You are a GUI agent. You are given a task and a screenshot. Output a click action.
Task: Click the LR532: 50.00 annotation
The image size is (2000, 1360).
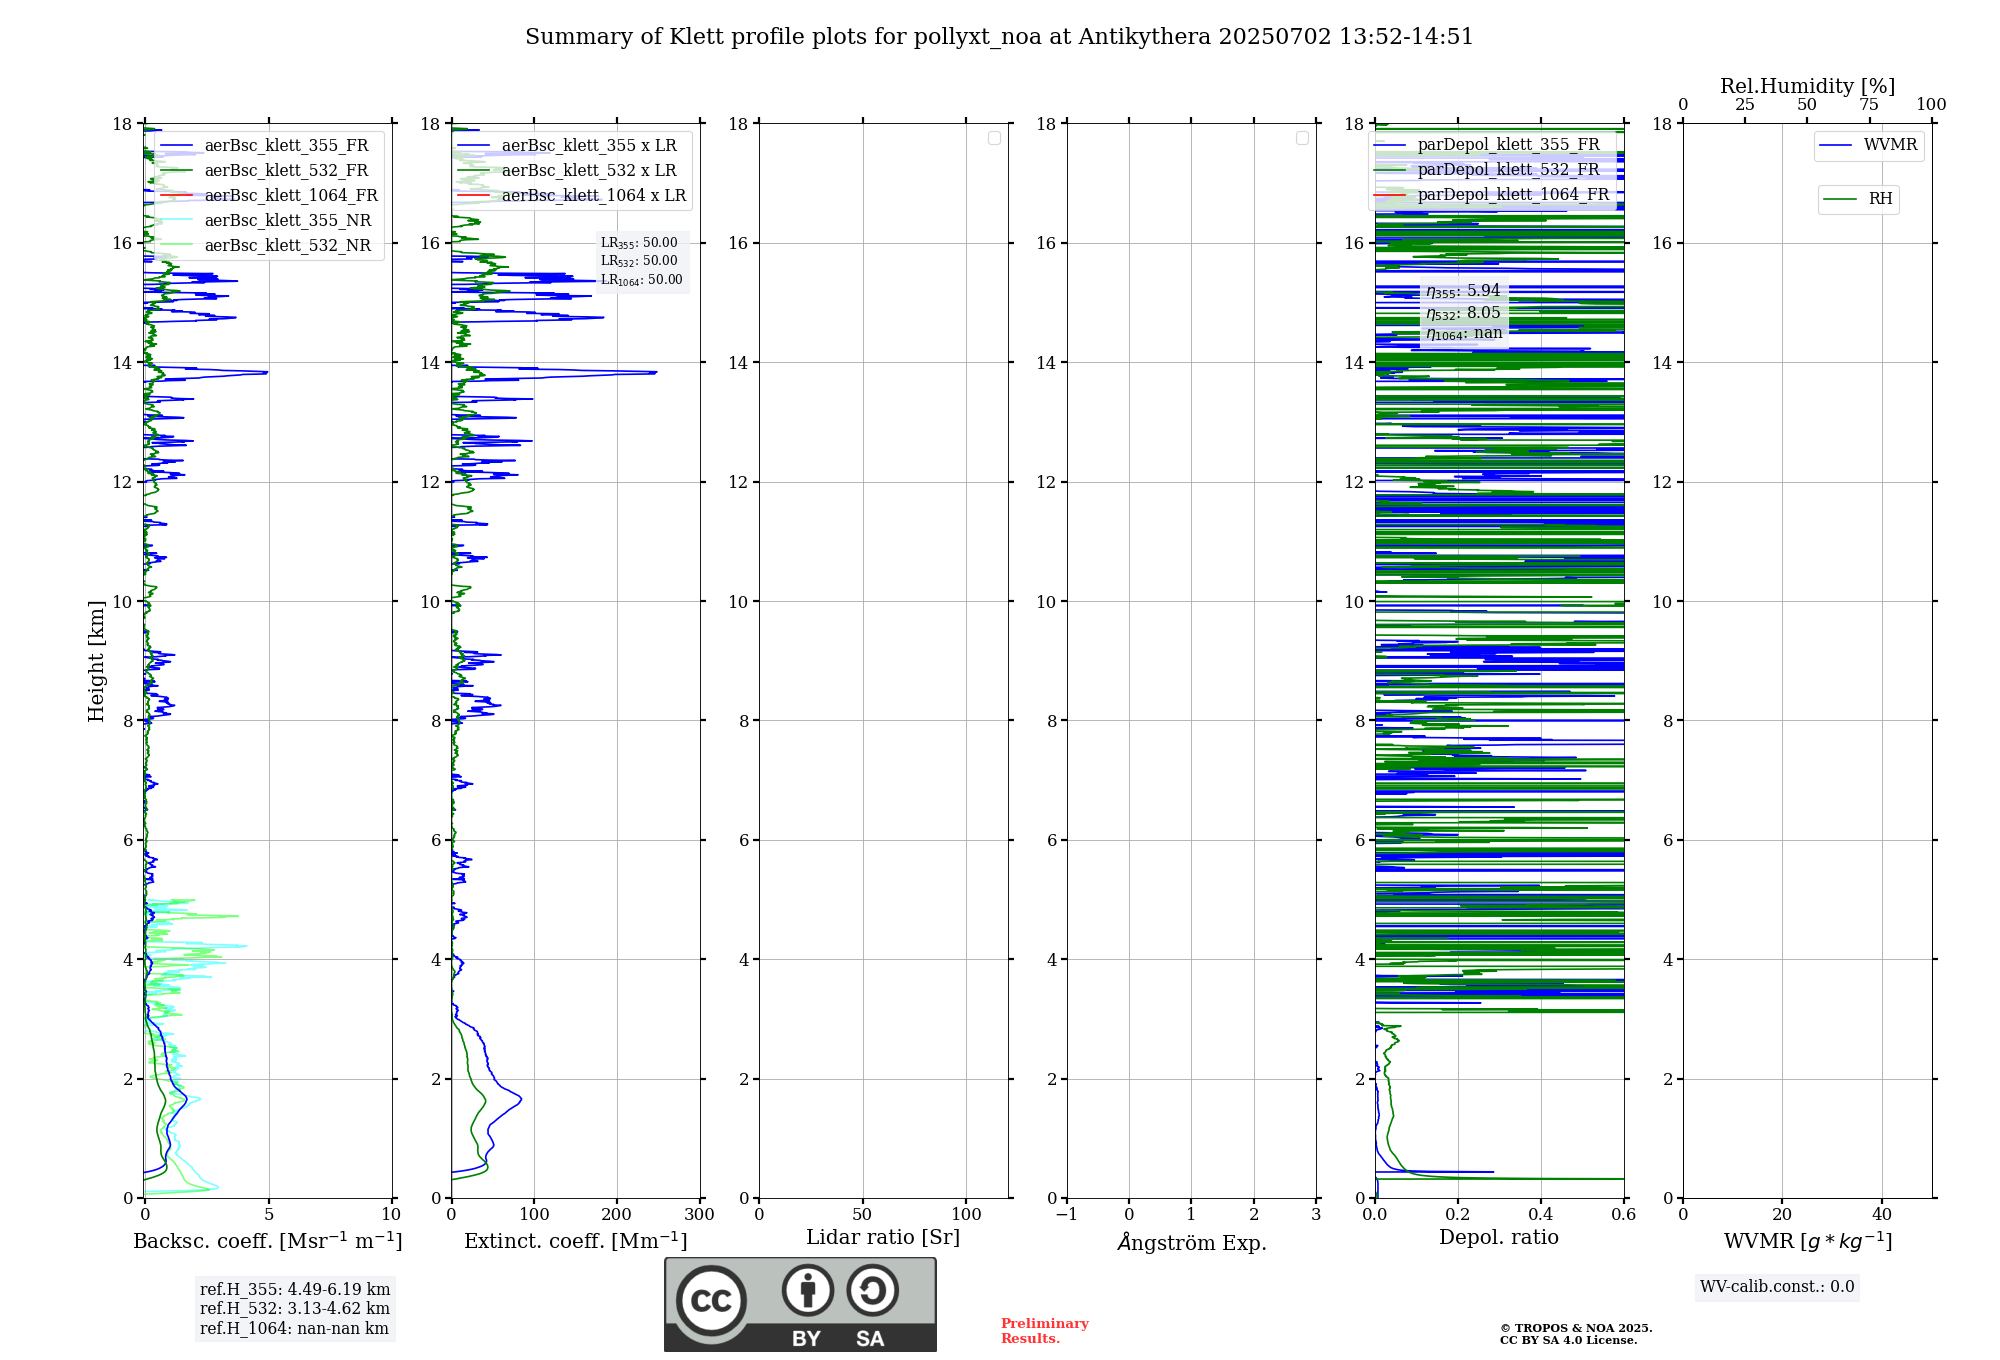(639, 261)
